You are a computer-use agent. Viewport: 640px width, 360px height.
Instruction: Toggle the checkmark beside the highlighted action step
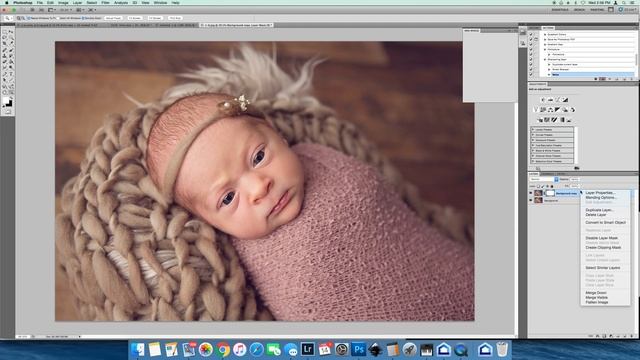[x=531, y=74]
